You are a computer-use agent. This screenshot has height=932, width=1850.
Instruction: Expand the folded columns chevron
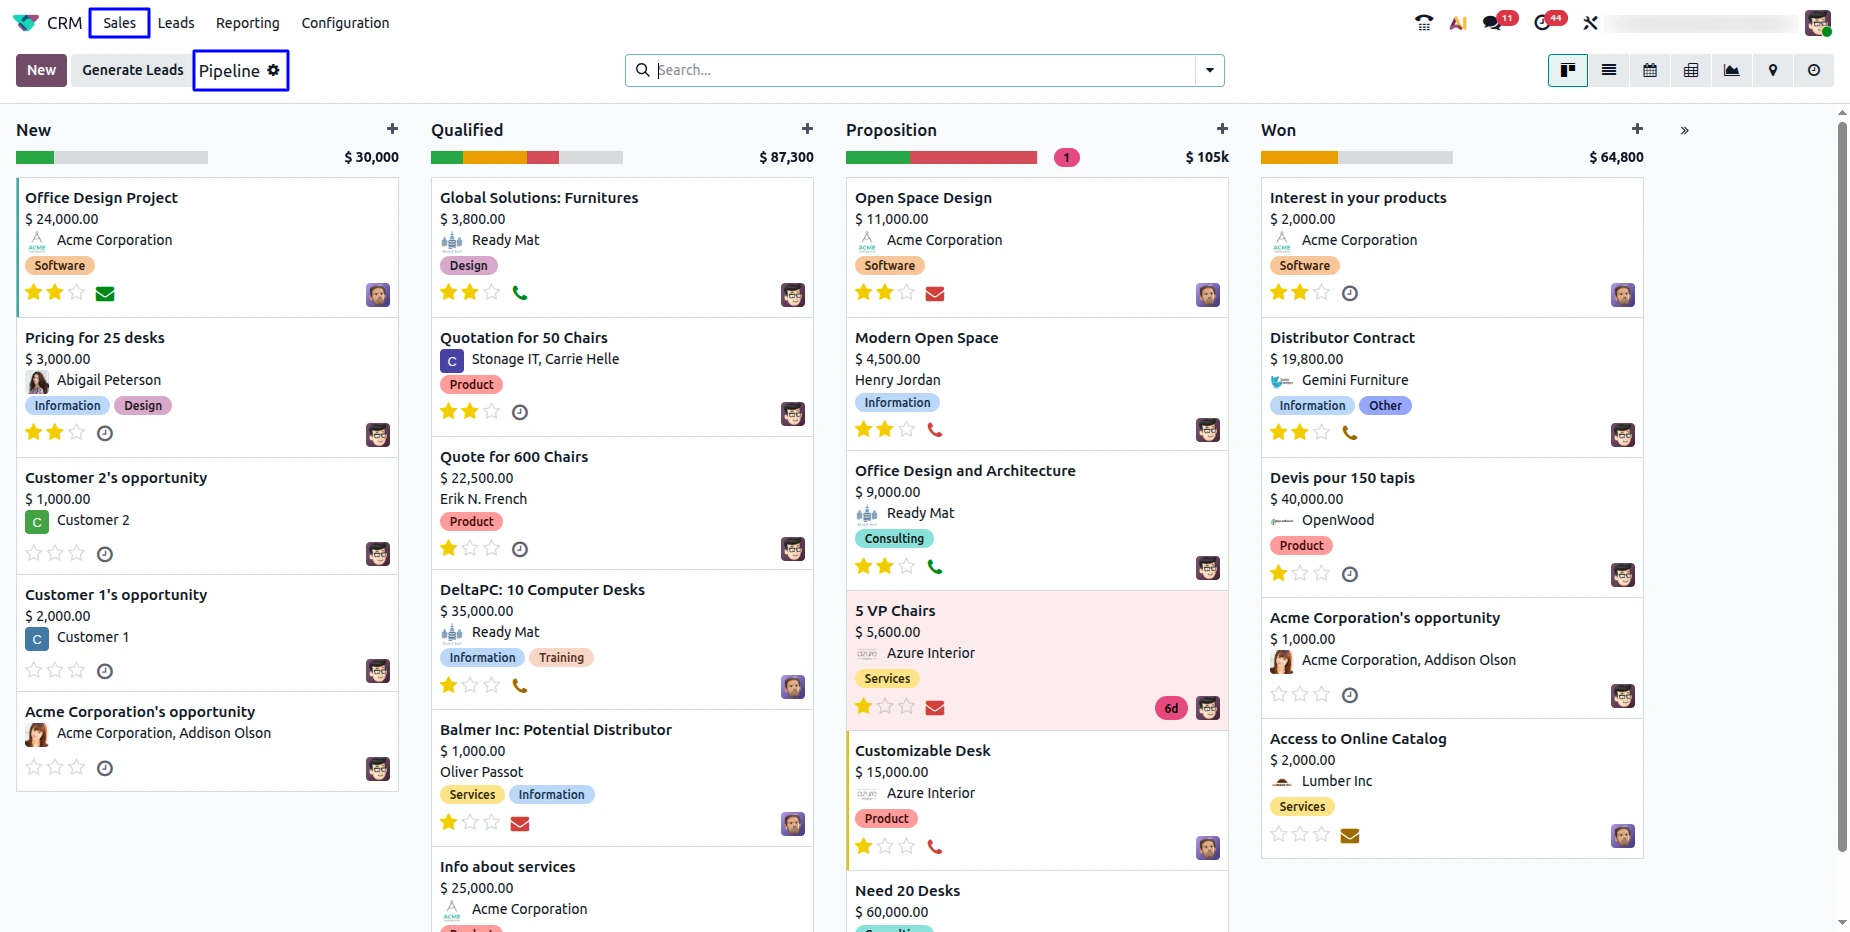1685,130
